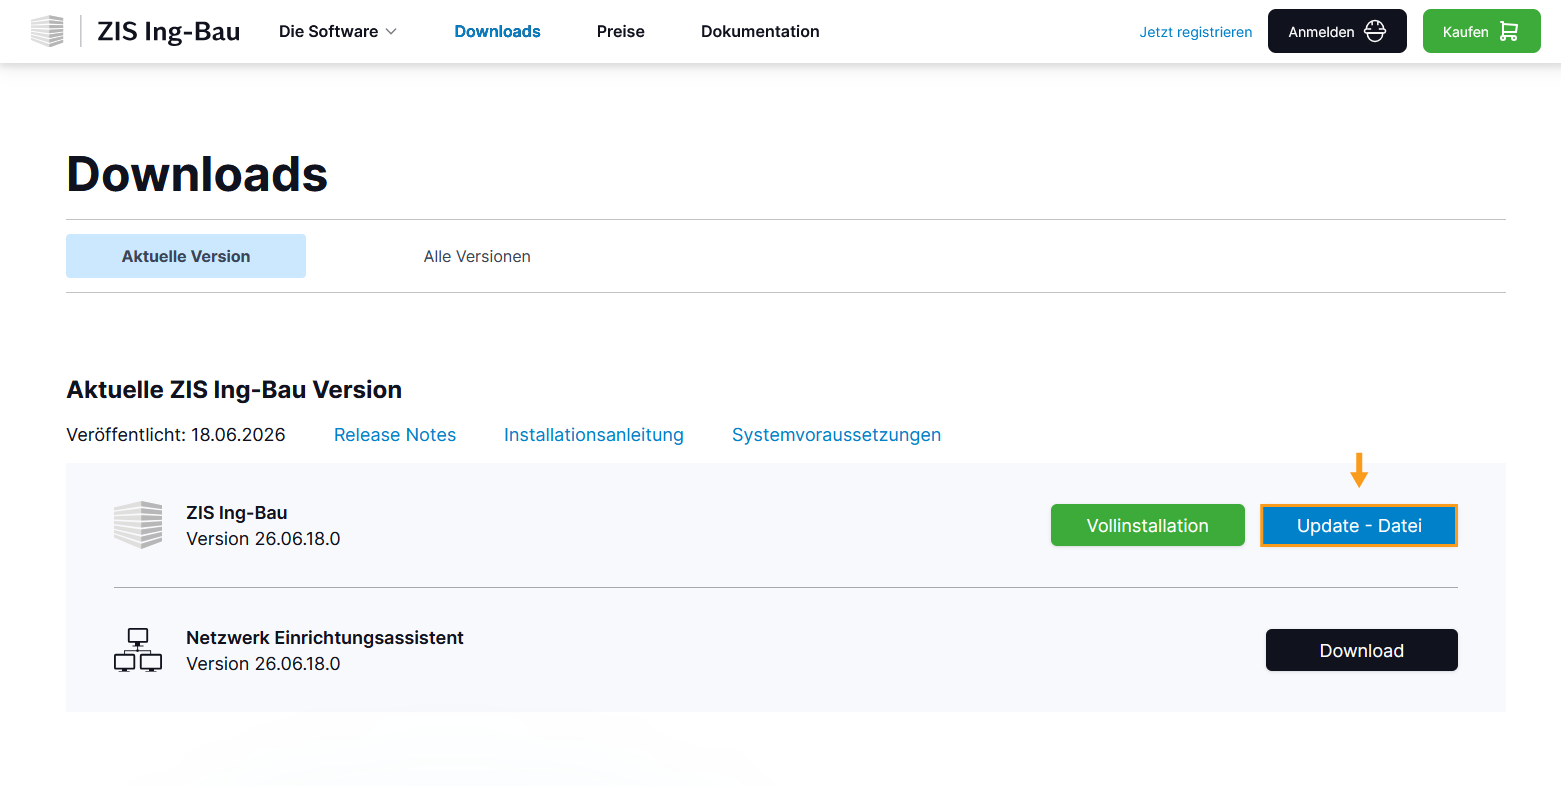This screenshot has height=787, width=1562.
Task: Click Version 26.06.18.0 under Netzwerk Einrichtungsassistent
Action: click(x=263, y=664)
